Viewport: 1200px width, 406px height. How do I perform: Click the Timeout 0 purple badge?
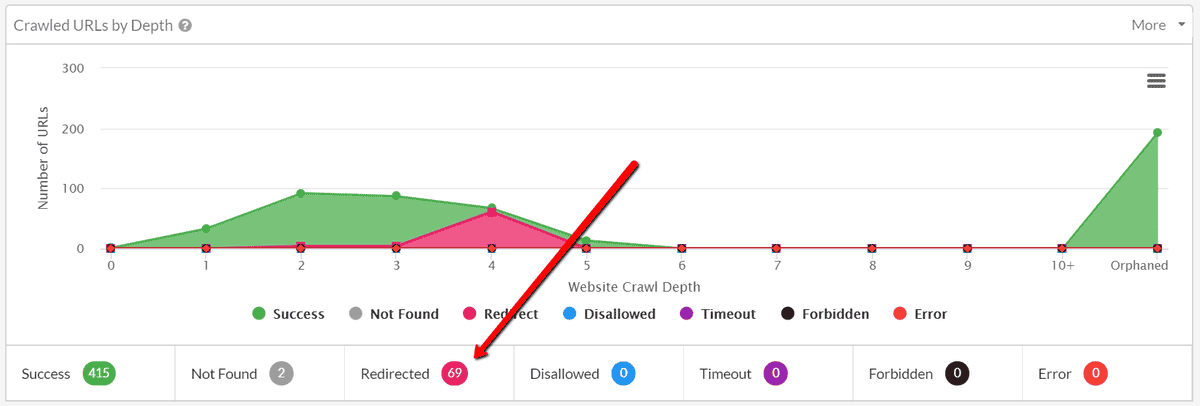(775, 374)
